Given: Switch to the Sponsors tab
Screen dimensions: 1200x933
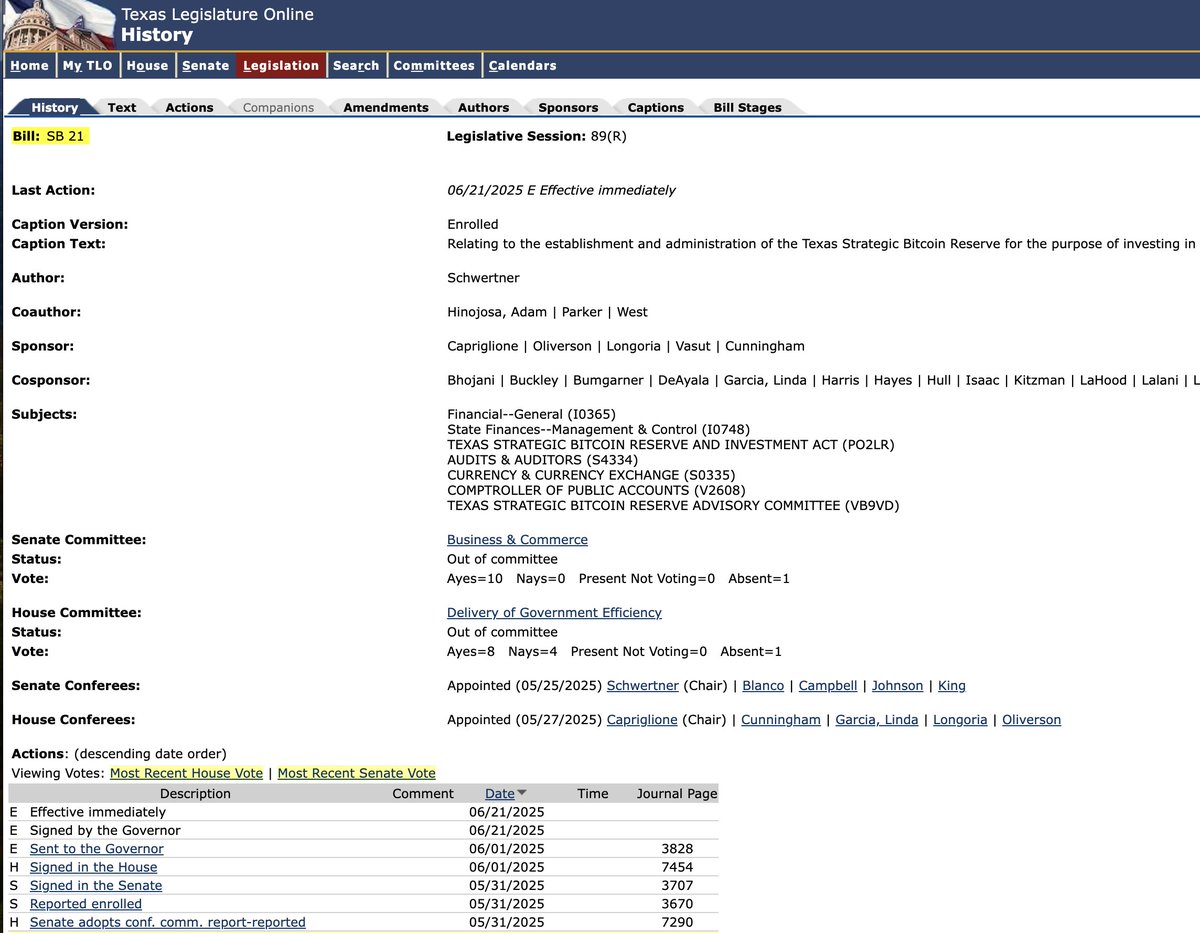Looking at the screenshot, I should pos(568,107).
